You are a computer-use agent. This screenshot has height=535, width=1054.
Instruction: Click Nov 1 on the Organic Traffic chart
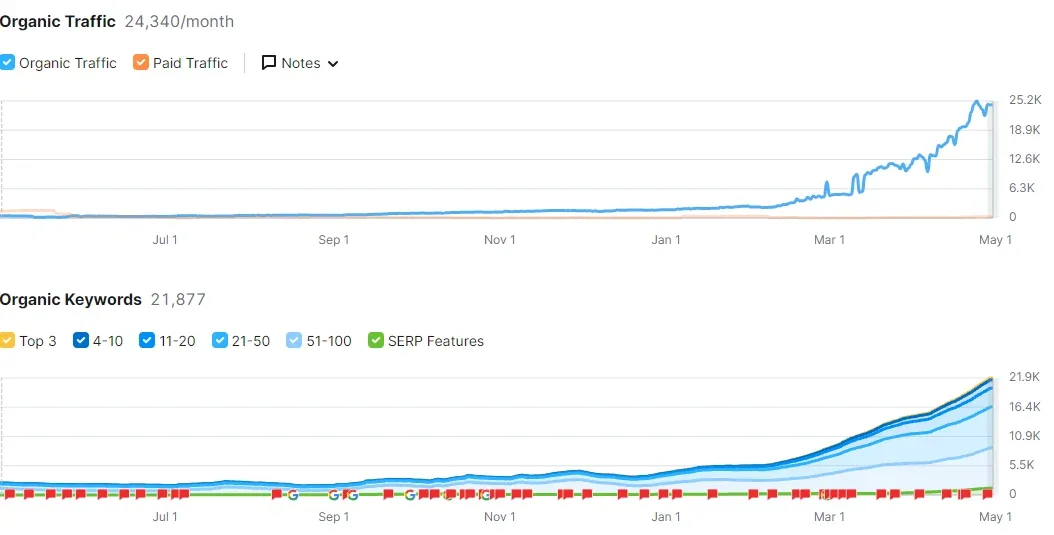[x=499, y=239]
